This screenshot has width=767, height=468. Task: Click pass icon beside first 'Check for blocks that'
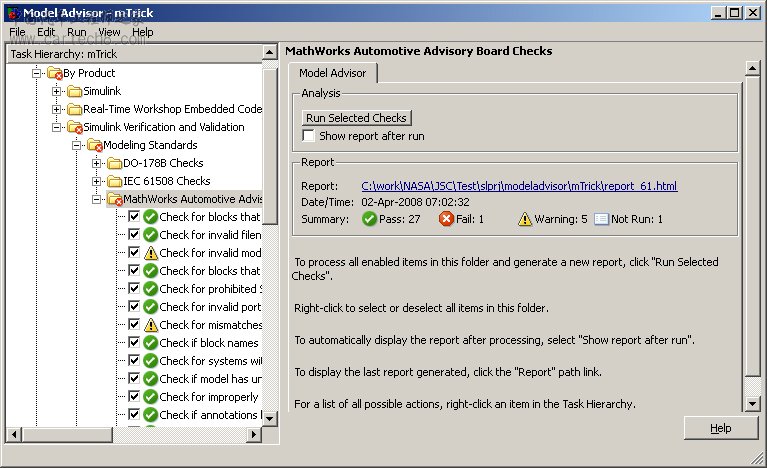pos(150,217)
